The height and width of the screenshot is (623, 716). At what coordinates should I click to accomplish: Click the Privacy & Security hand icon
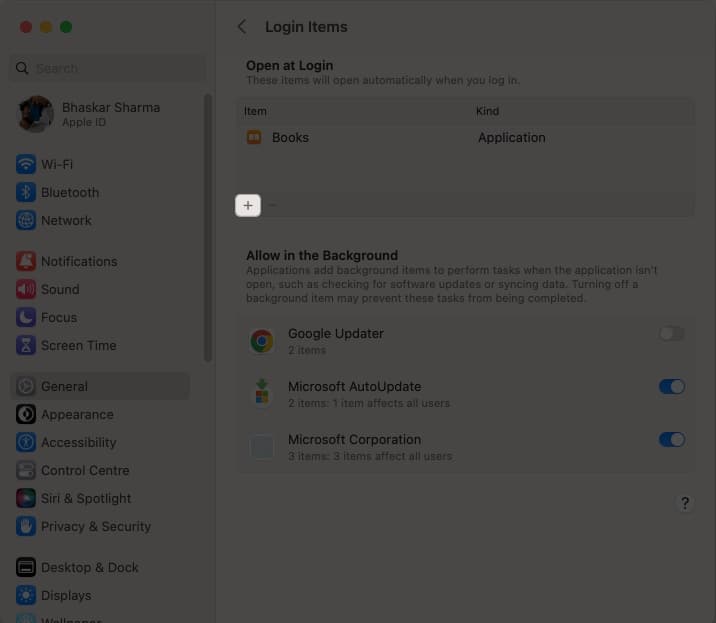pyautogui.click(x=26, y=526)
